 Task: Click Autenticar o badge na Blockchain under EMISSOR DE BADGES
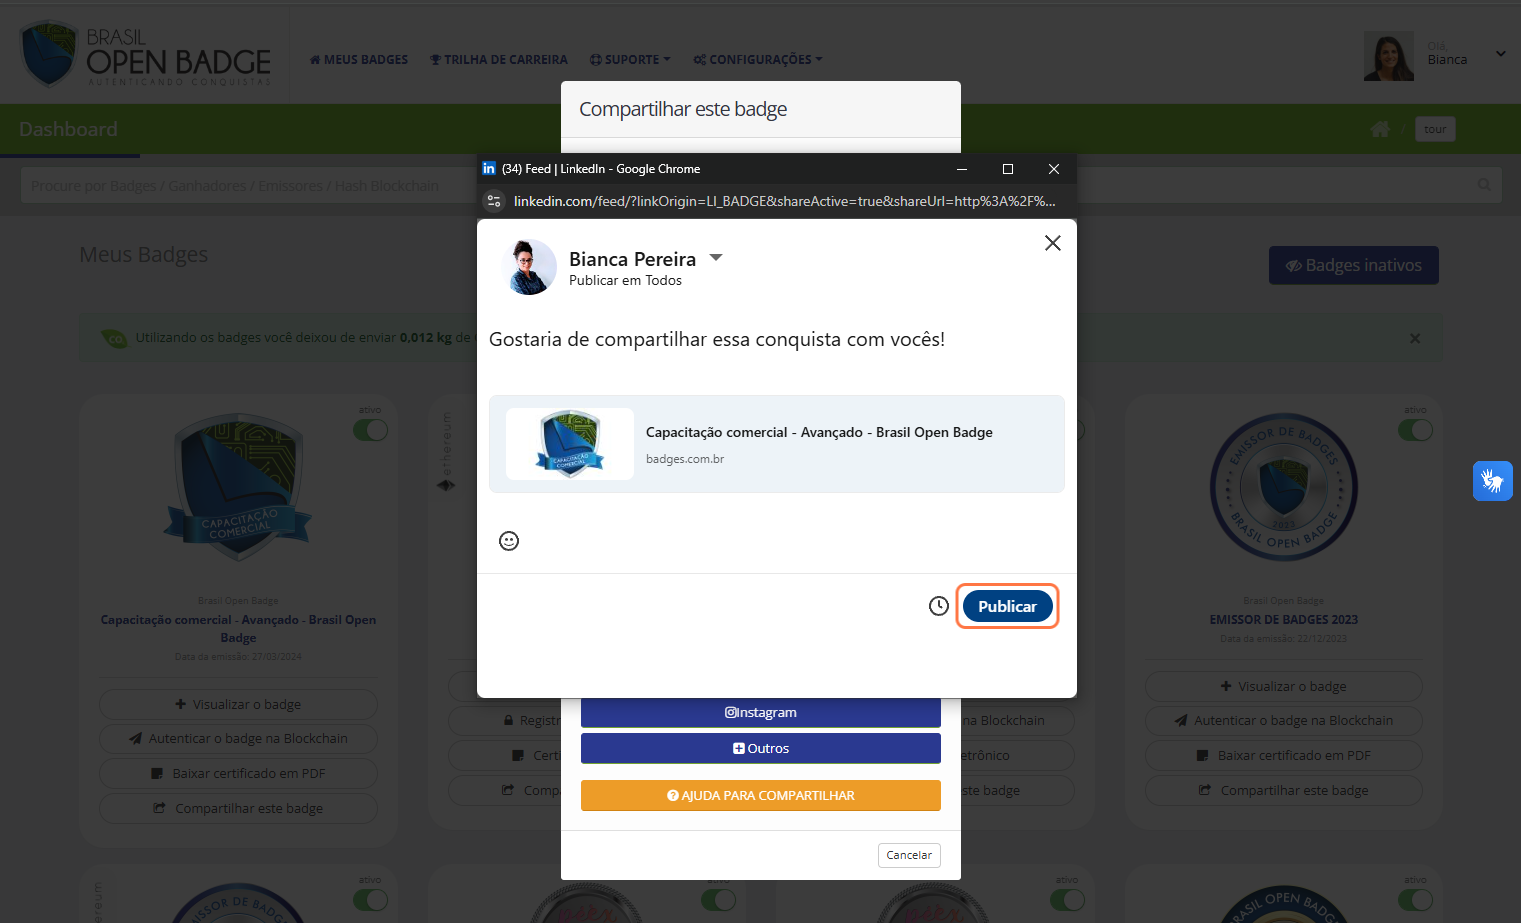point(1284,720)
